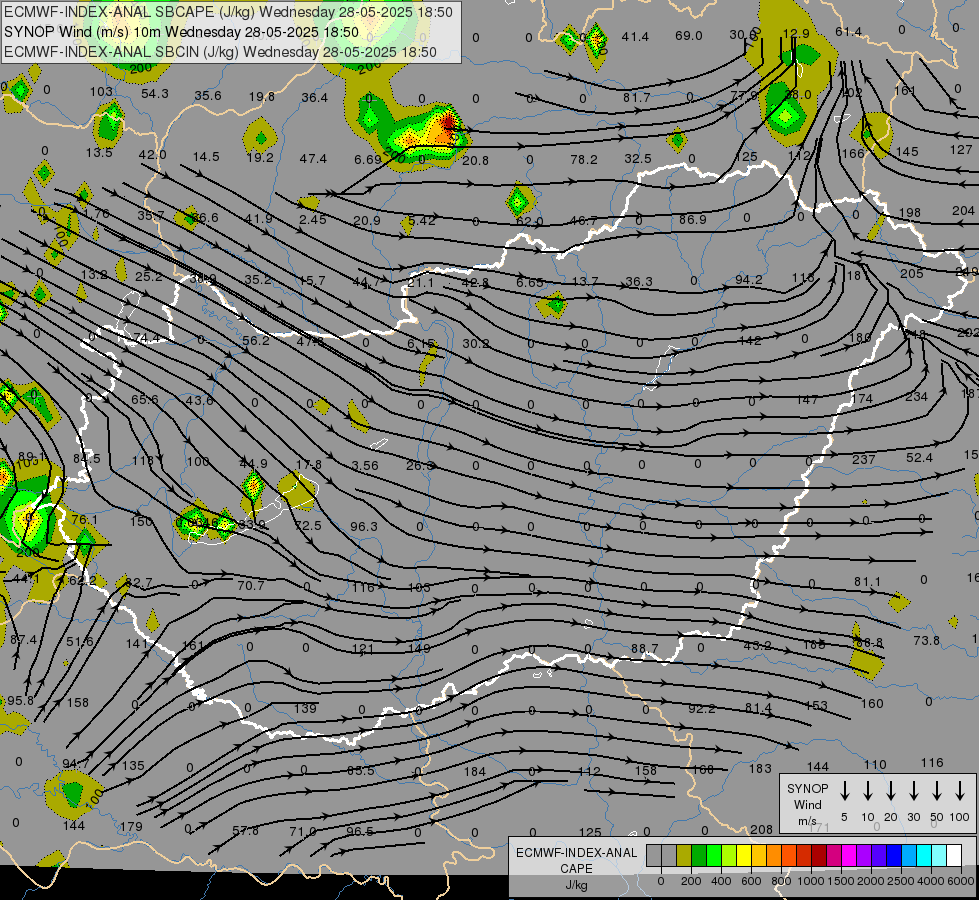
Task: Click the 208 value on the map
Action: [762, 829]
